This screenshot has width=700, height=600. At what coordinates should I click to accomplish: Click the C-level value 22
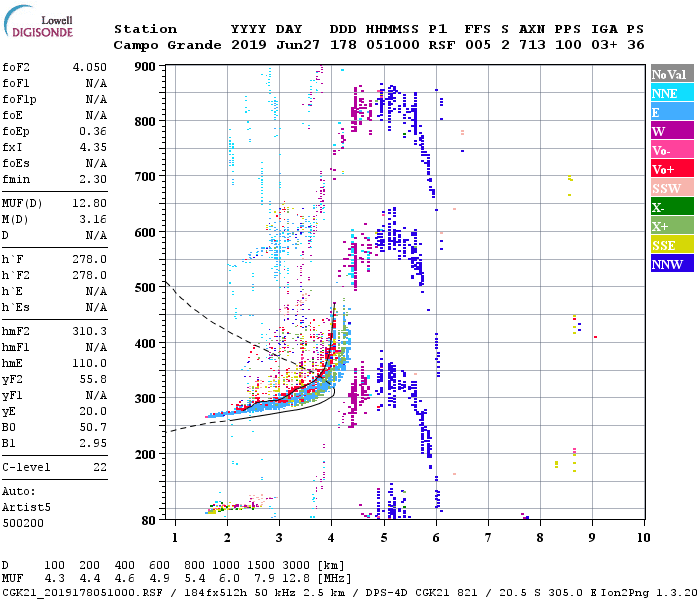point(100,467)
